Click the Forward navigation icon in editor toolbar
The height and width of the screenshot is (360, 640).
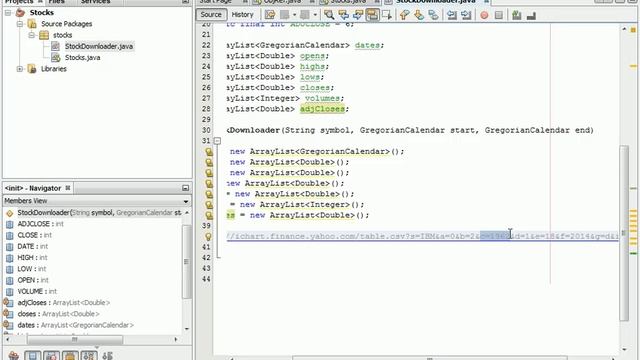click(x=305, y=15)
